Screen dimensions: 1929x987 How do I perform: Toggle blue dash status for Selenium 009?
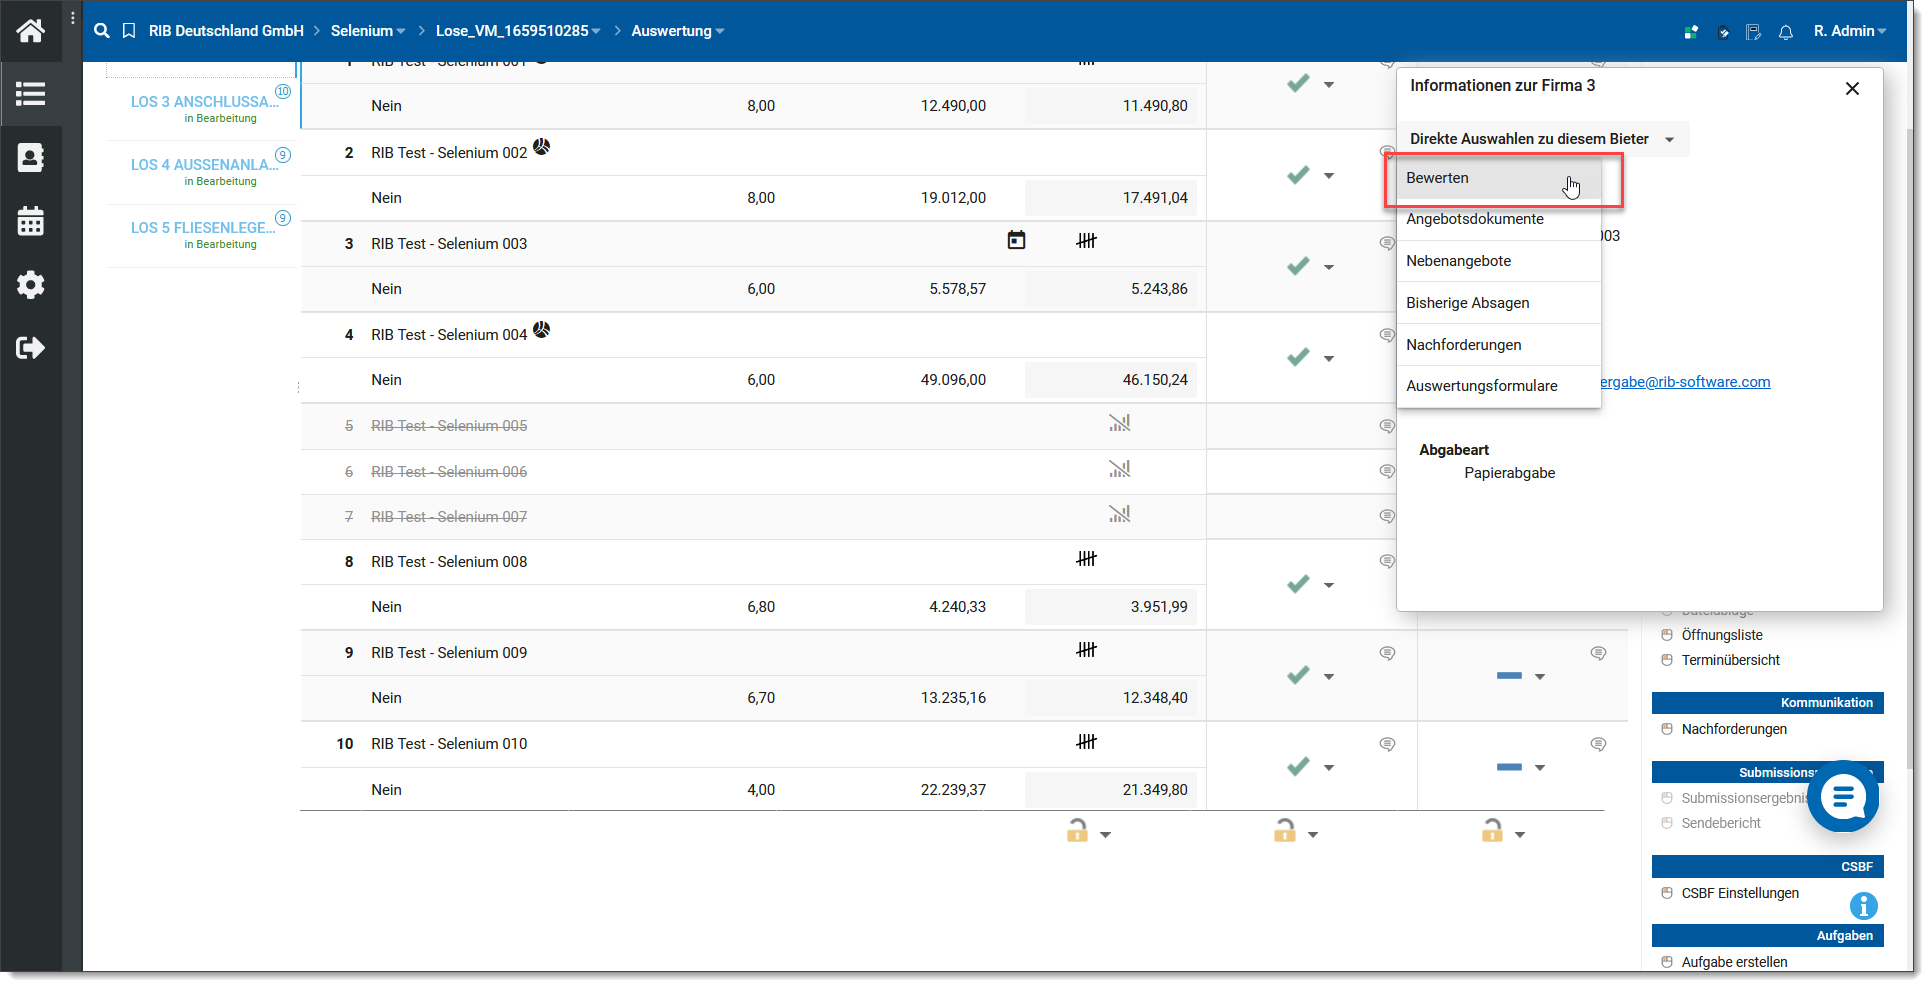(1509, 676)
